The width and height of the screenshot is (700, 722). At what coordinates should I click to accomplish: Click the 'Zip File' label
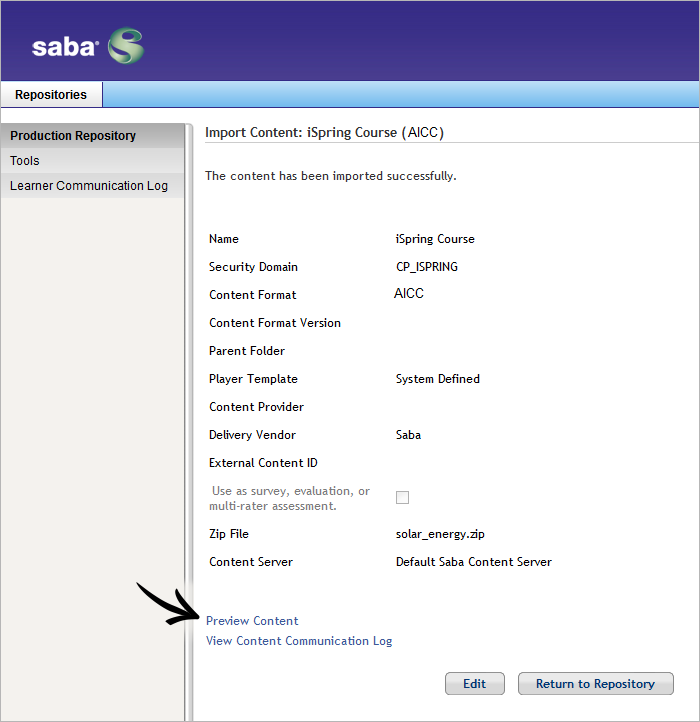pyautogui.click(x=229, y=534)
